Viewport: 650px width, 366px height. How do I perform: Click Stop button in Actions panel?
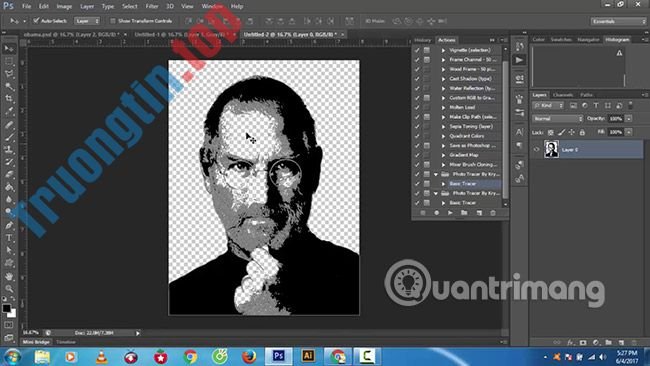[x=423, y=213]
